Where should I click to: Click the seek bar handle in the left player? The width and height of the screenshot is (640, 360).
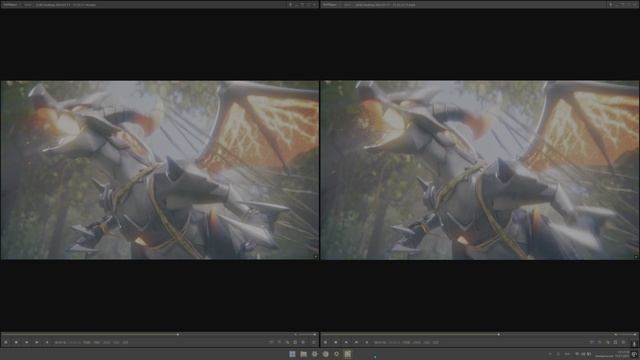click(178, 334)
